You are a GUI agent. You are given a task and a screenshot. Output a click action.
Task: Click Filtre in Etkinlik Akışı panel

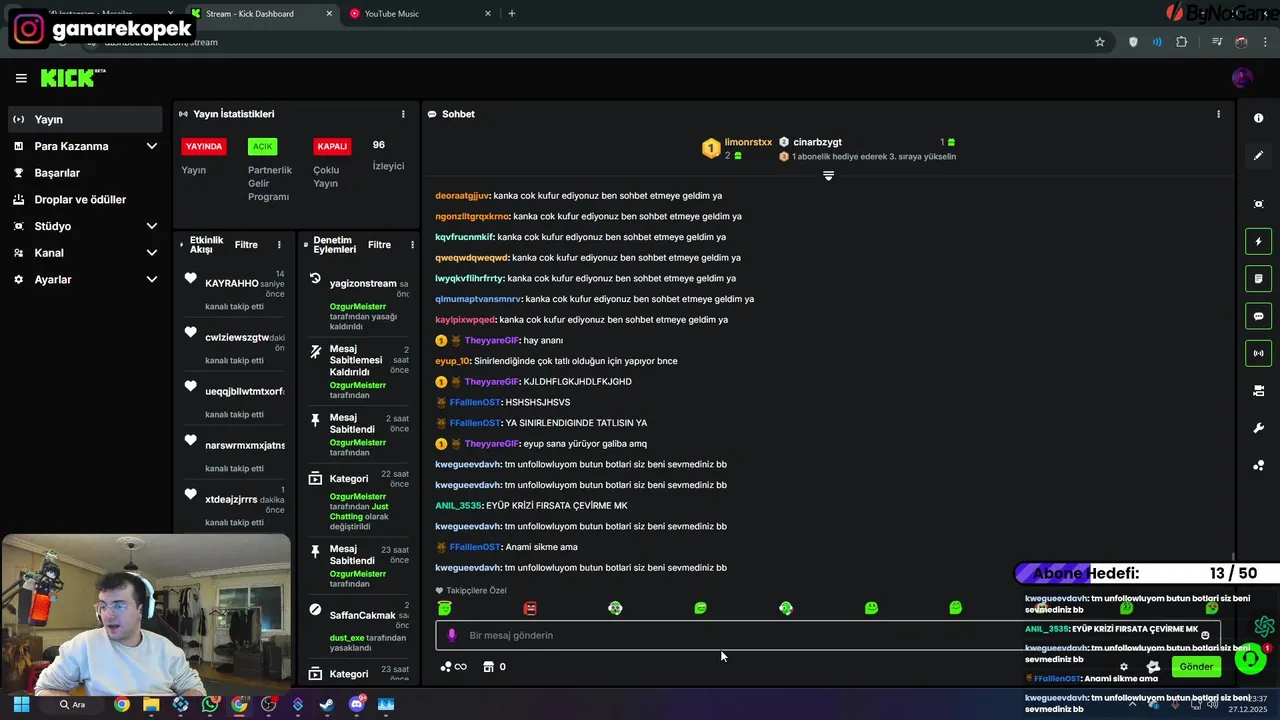click(246, 245)
